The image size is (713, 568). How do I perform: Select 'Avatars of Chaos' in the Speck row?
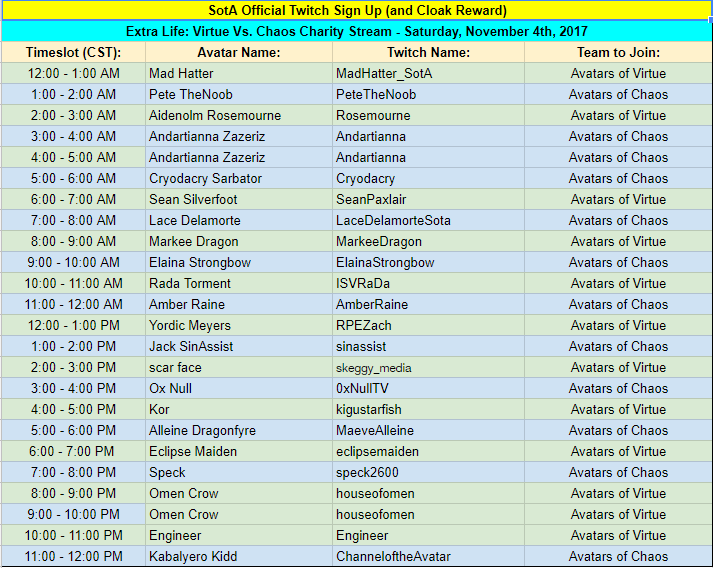(618, 472)
